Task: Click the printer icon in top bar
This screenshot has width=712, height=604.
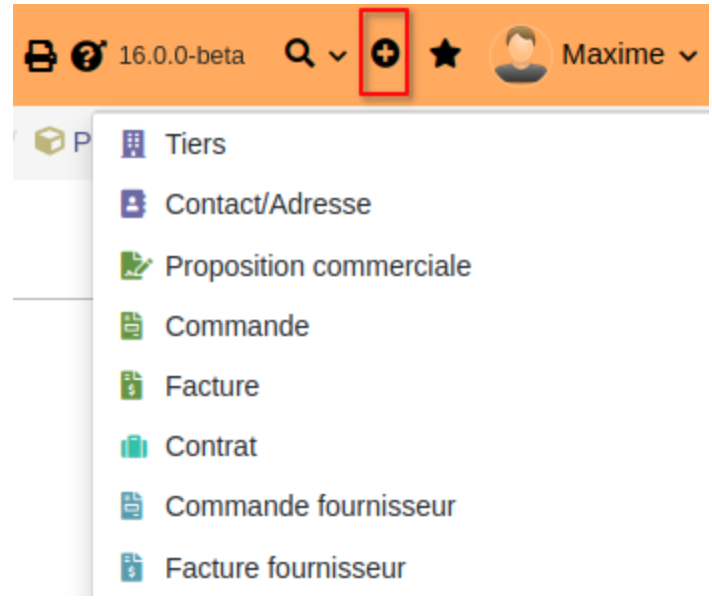Action: (x=41, y=56)
